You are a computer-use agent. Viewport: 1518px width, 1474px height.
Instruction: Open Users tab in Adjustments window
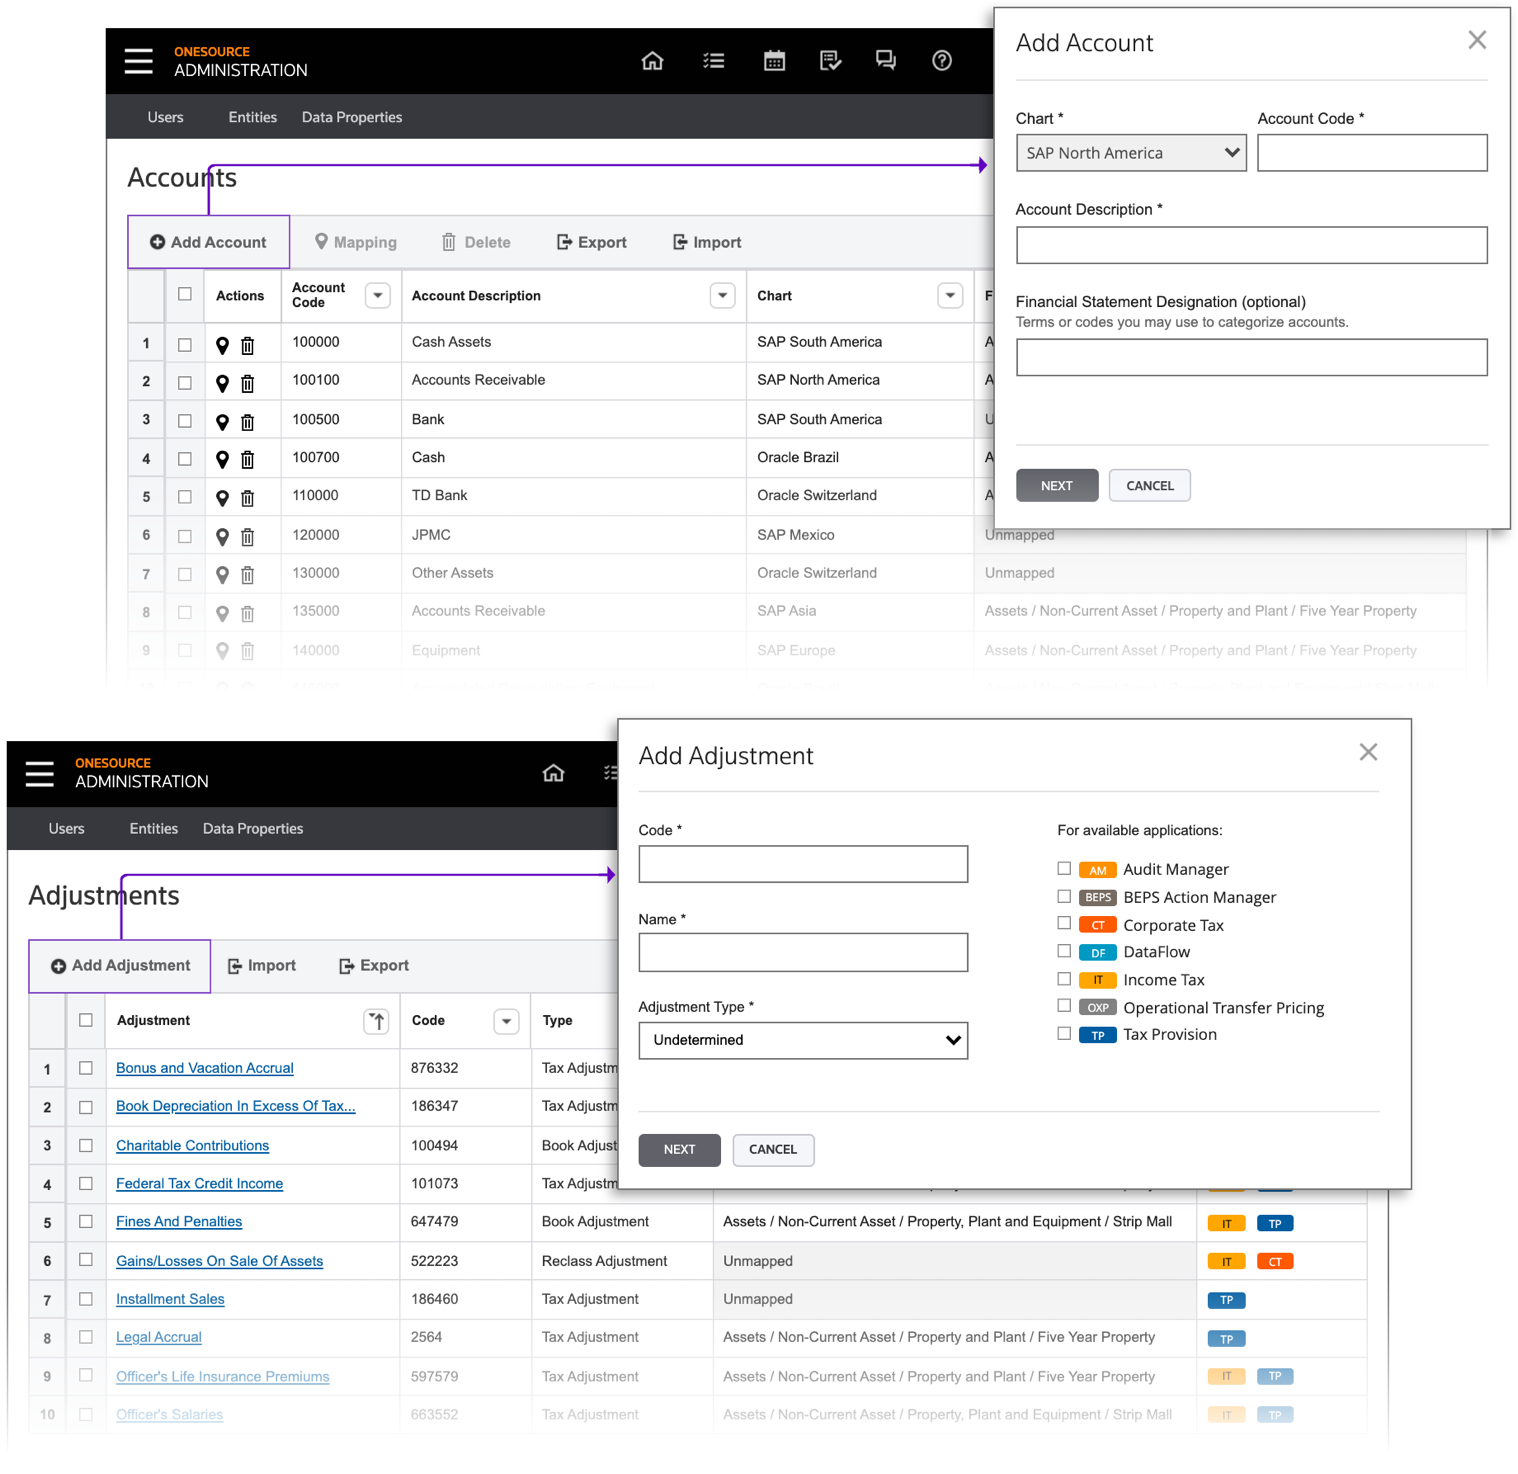point(66,829)
